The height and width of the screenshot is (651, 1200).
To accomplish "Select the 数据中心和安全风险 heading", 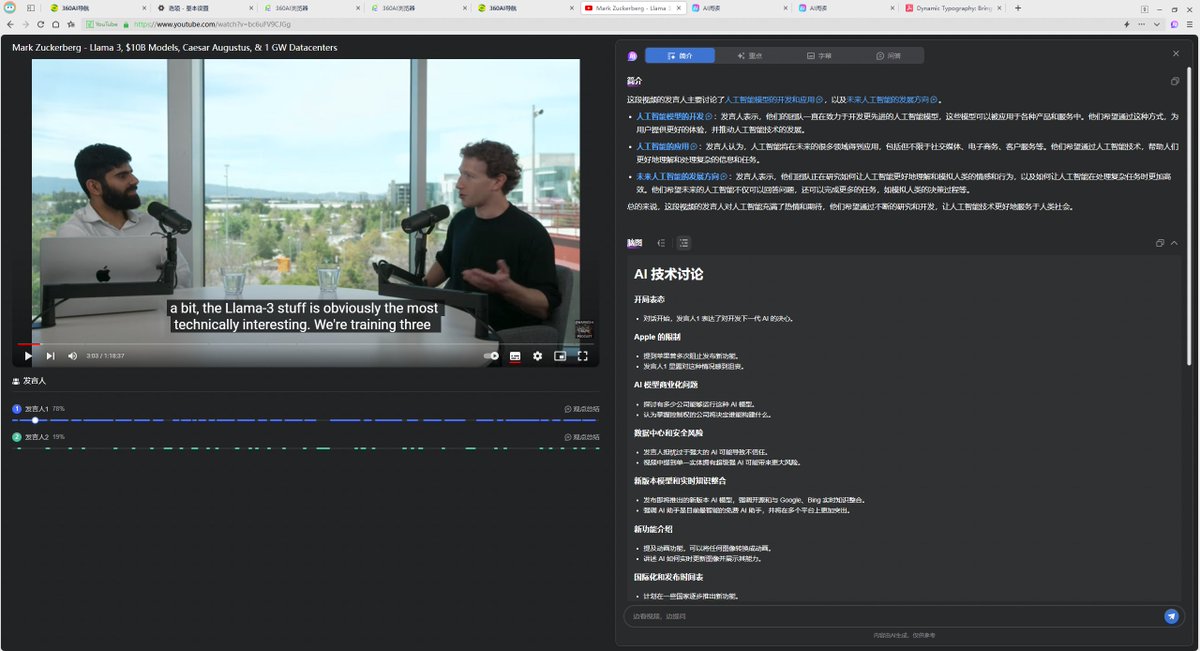I will (668, 433).
